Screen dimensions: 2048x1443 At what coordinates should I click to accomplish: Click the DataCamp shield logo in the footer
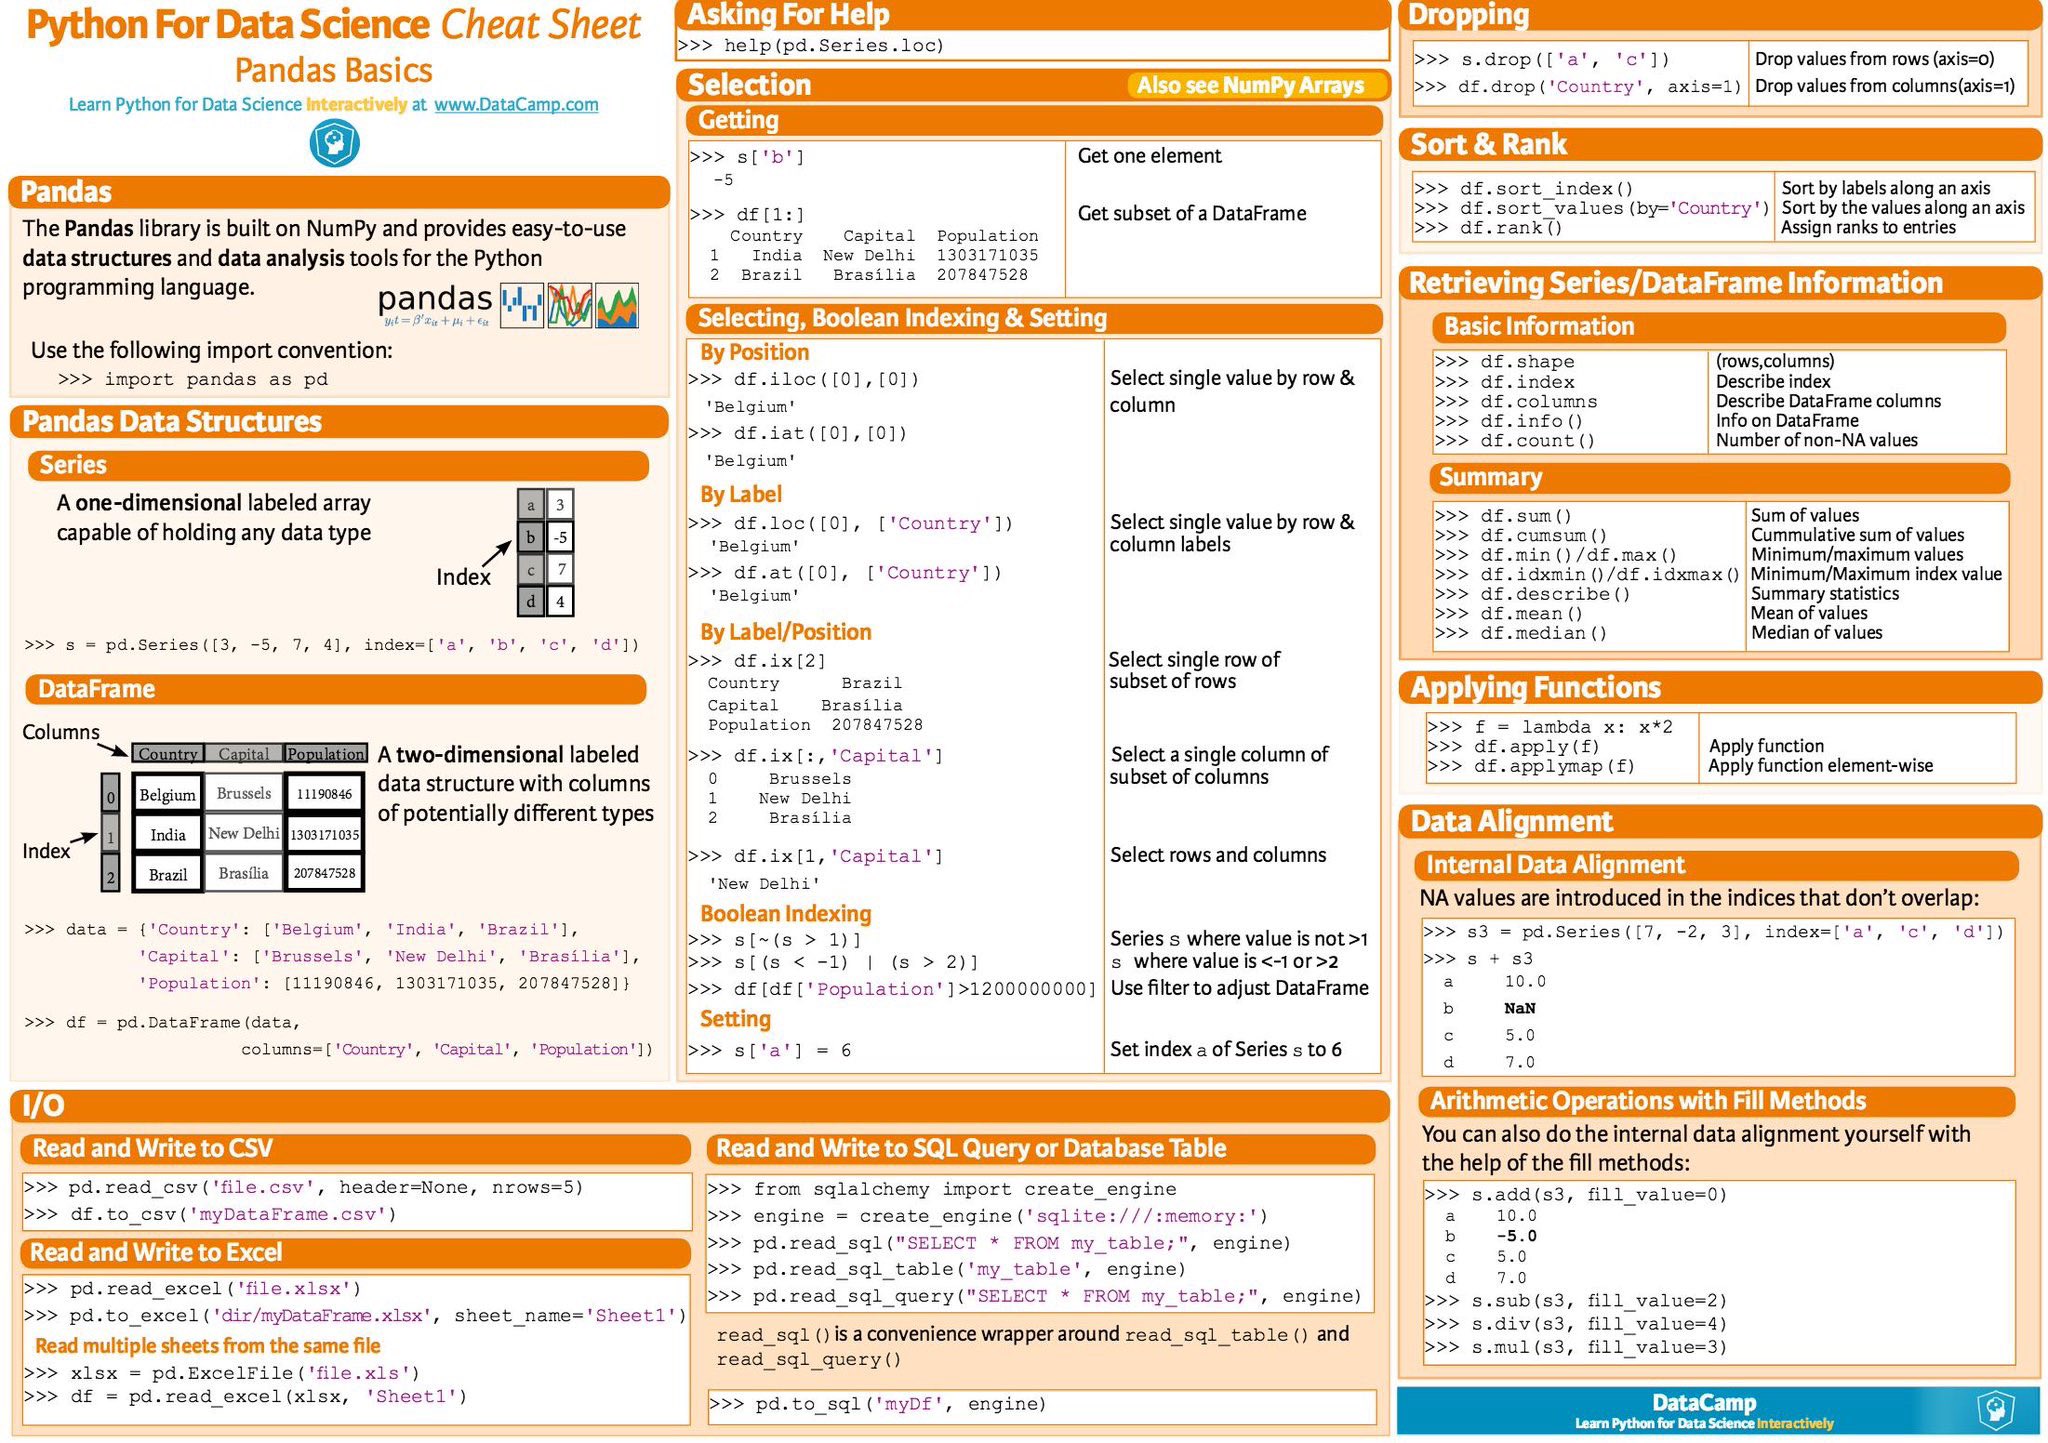point(1995,1410)
